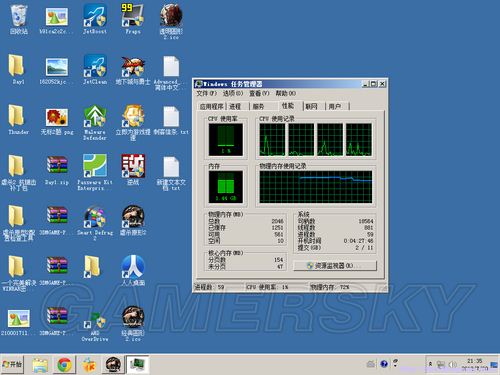Image resolution: width=500 pixels, height=375 pixels.
Task: Open the Smart Defrag 2 shortcut
Action: click(95, 223)
